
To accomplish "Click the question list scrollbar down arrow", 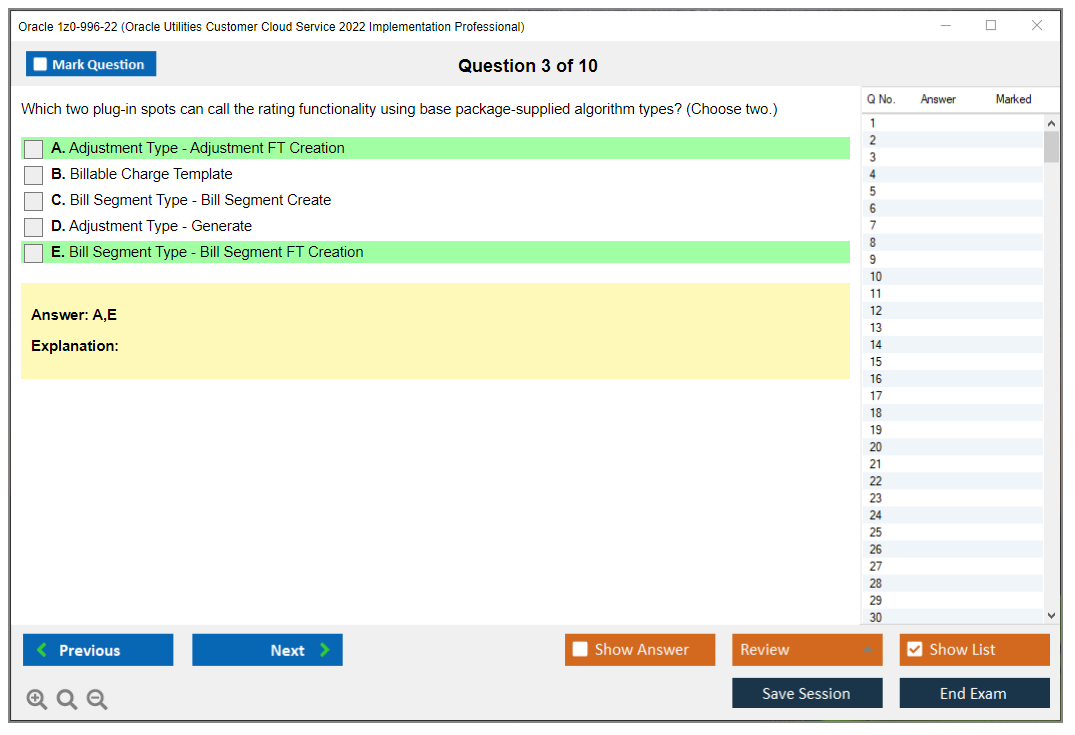I will coord(1051,615).
